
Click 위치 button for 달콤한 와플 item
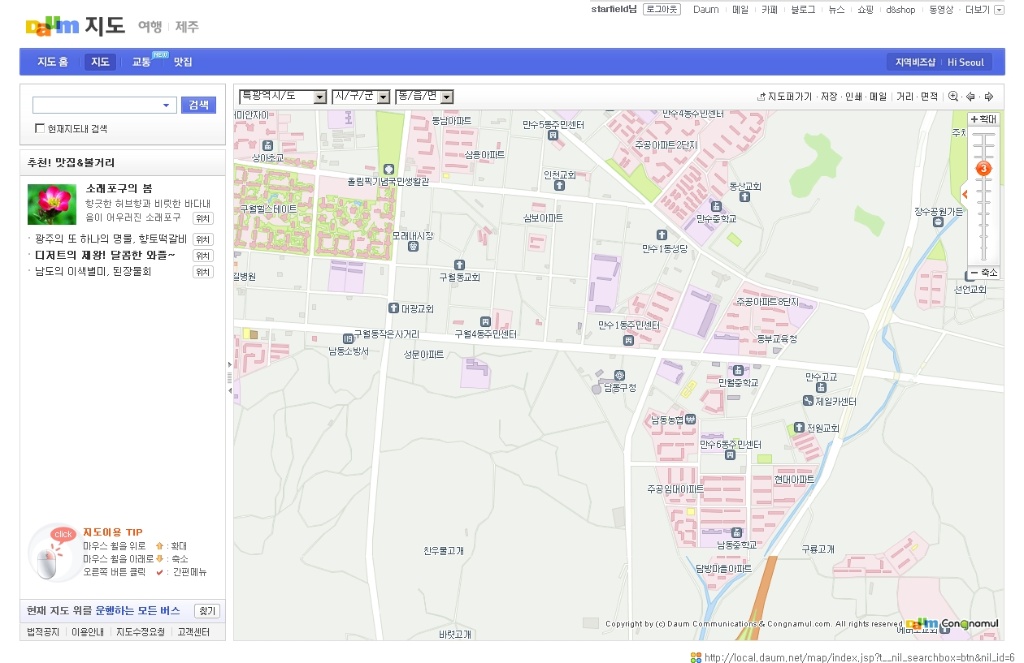203,255
